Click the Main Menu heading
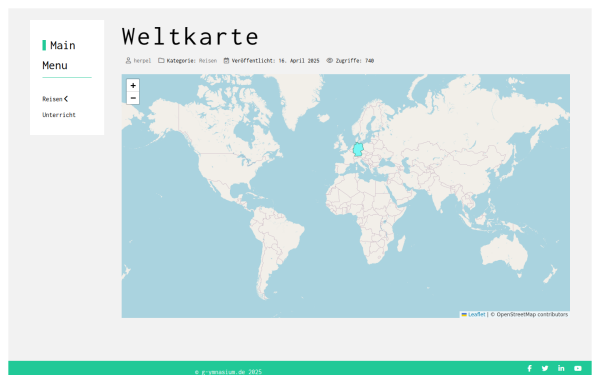This screenshot has height=375, width=600. (59, 55)
